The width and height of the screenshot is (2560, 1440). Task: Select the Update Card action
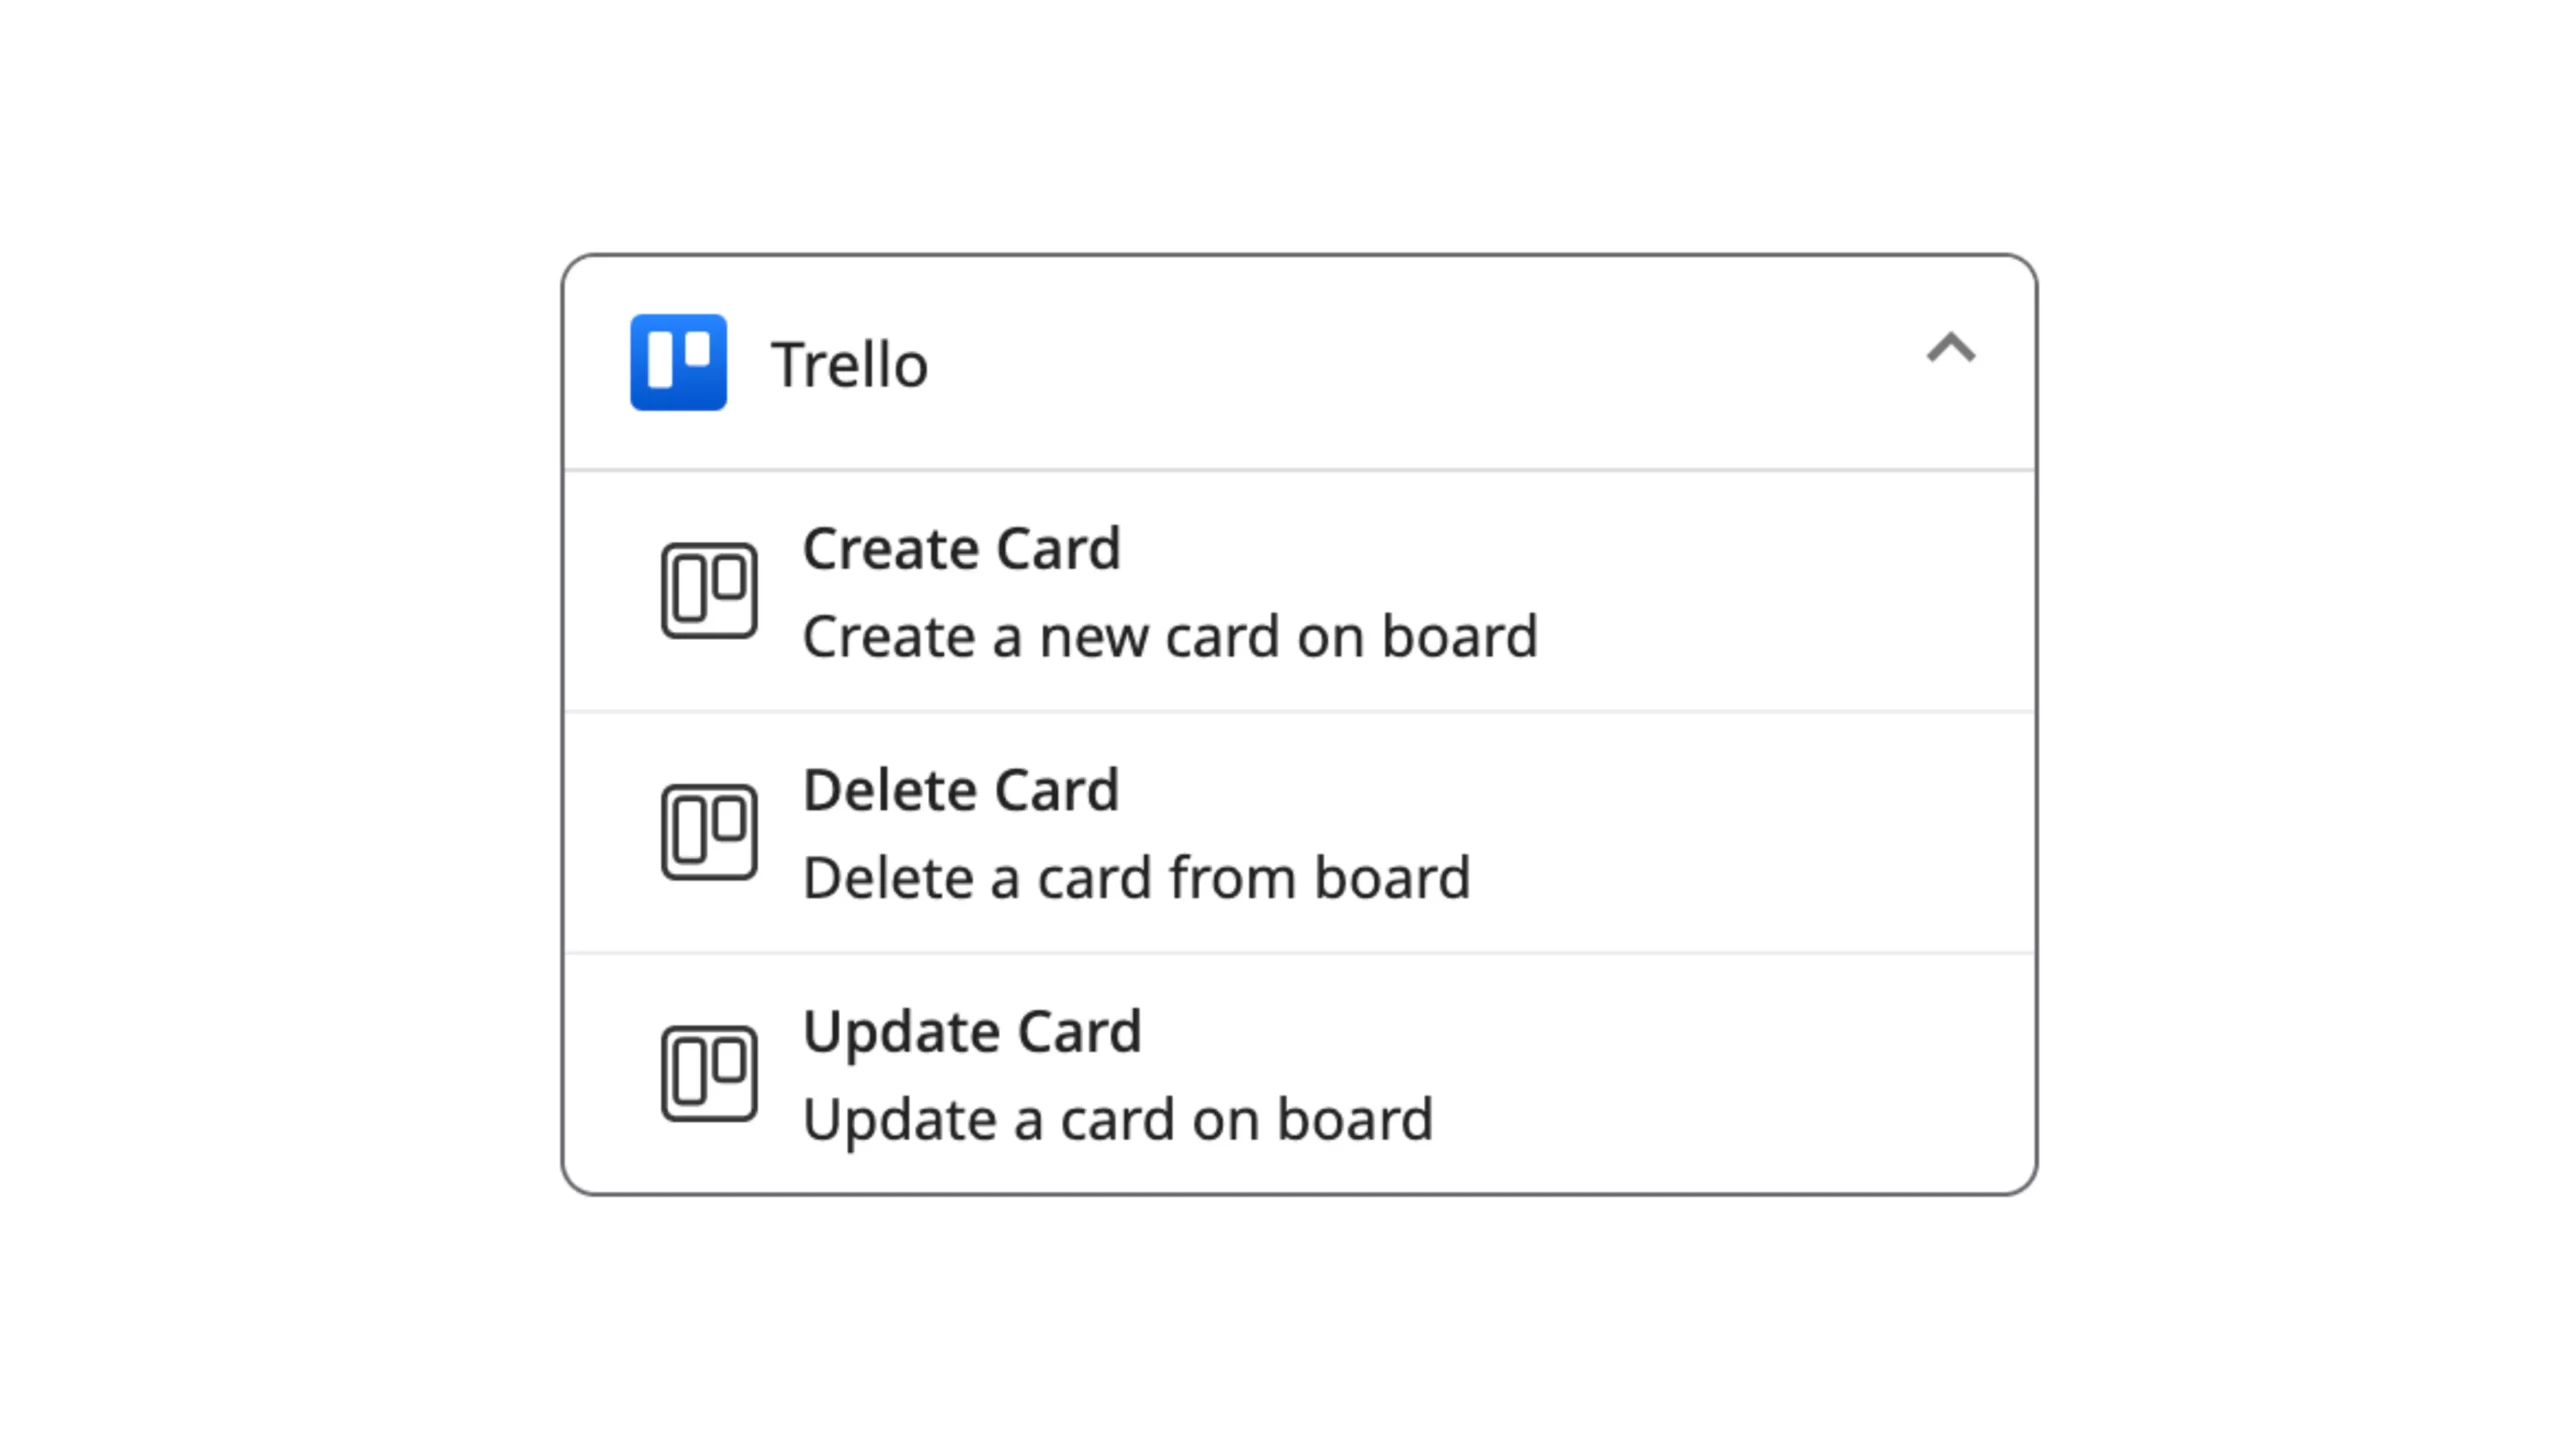1299,1073
